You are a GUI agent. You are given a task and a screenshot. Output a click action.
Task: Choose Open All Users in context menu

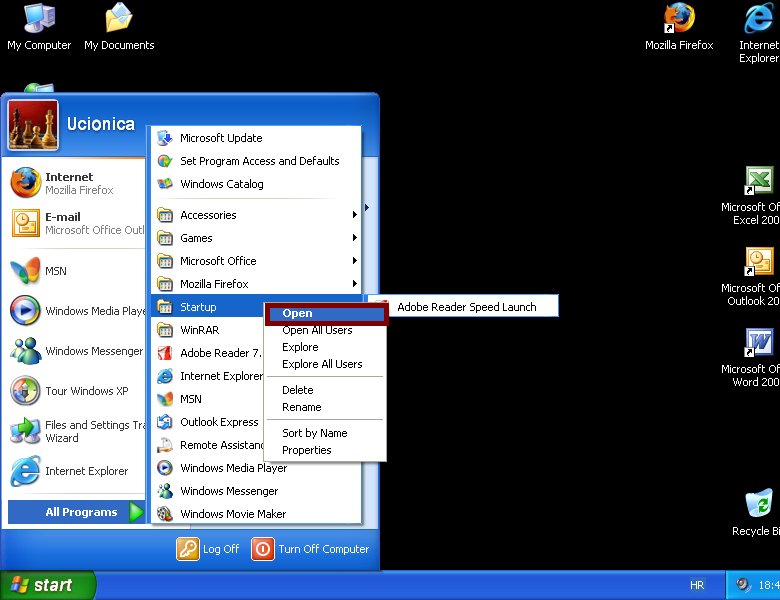(x=326, y=330)
